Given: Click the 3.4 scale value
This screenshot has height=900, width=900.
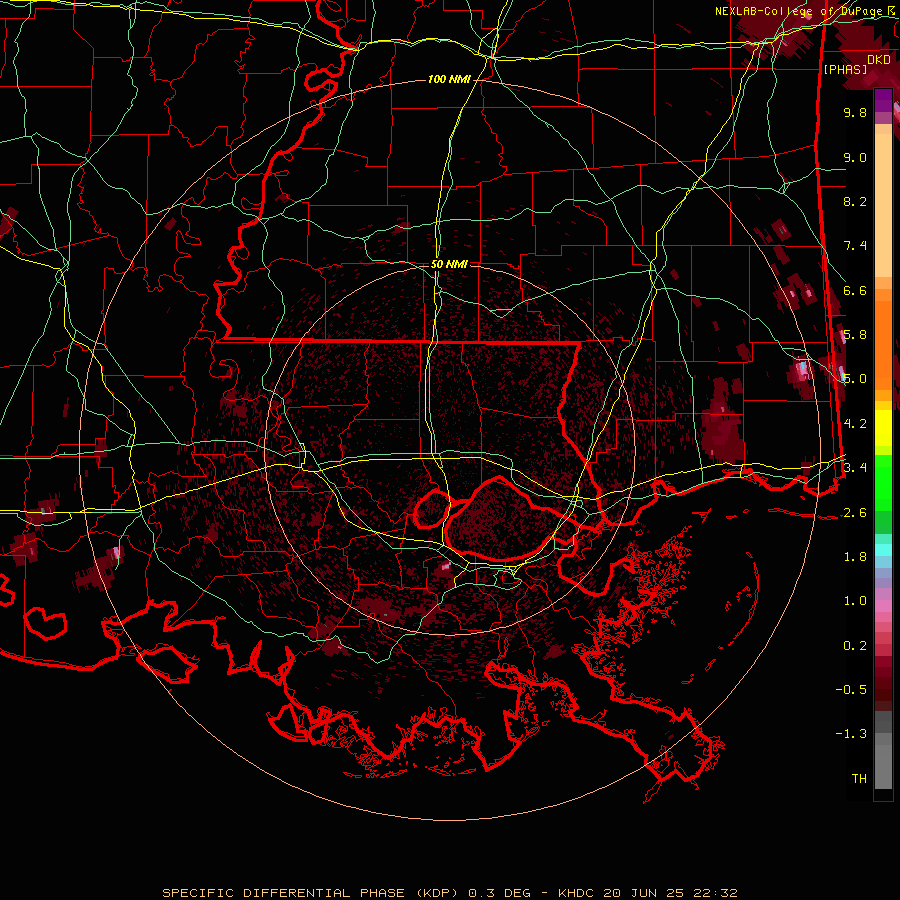Looking at the screenshot, I should point(855,468).
